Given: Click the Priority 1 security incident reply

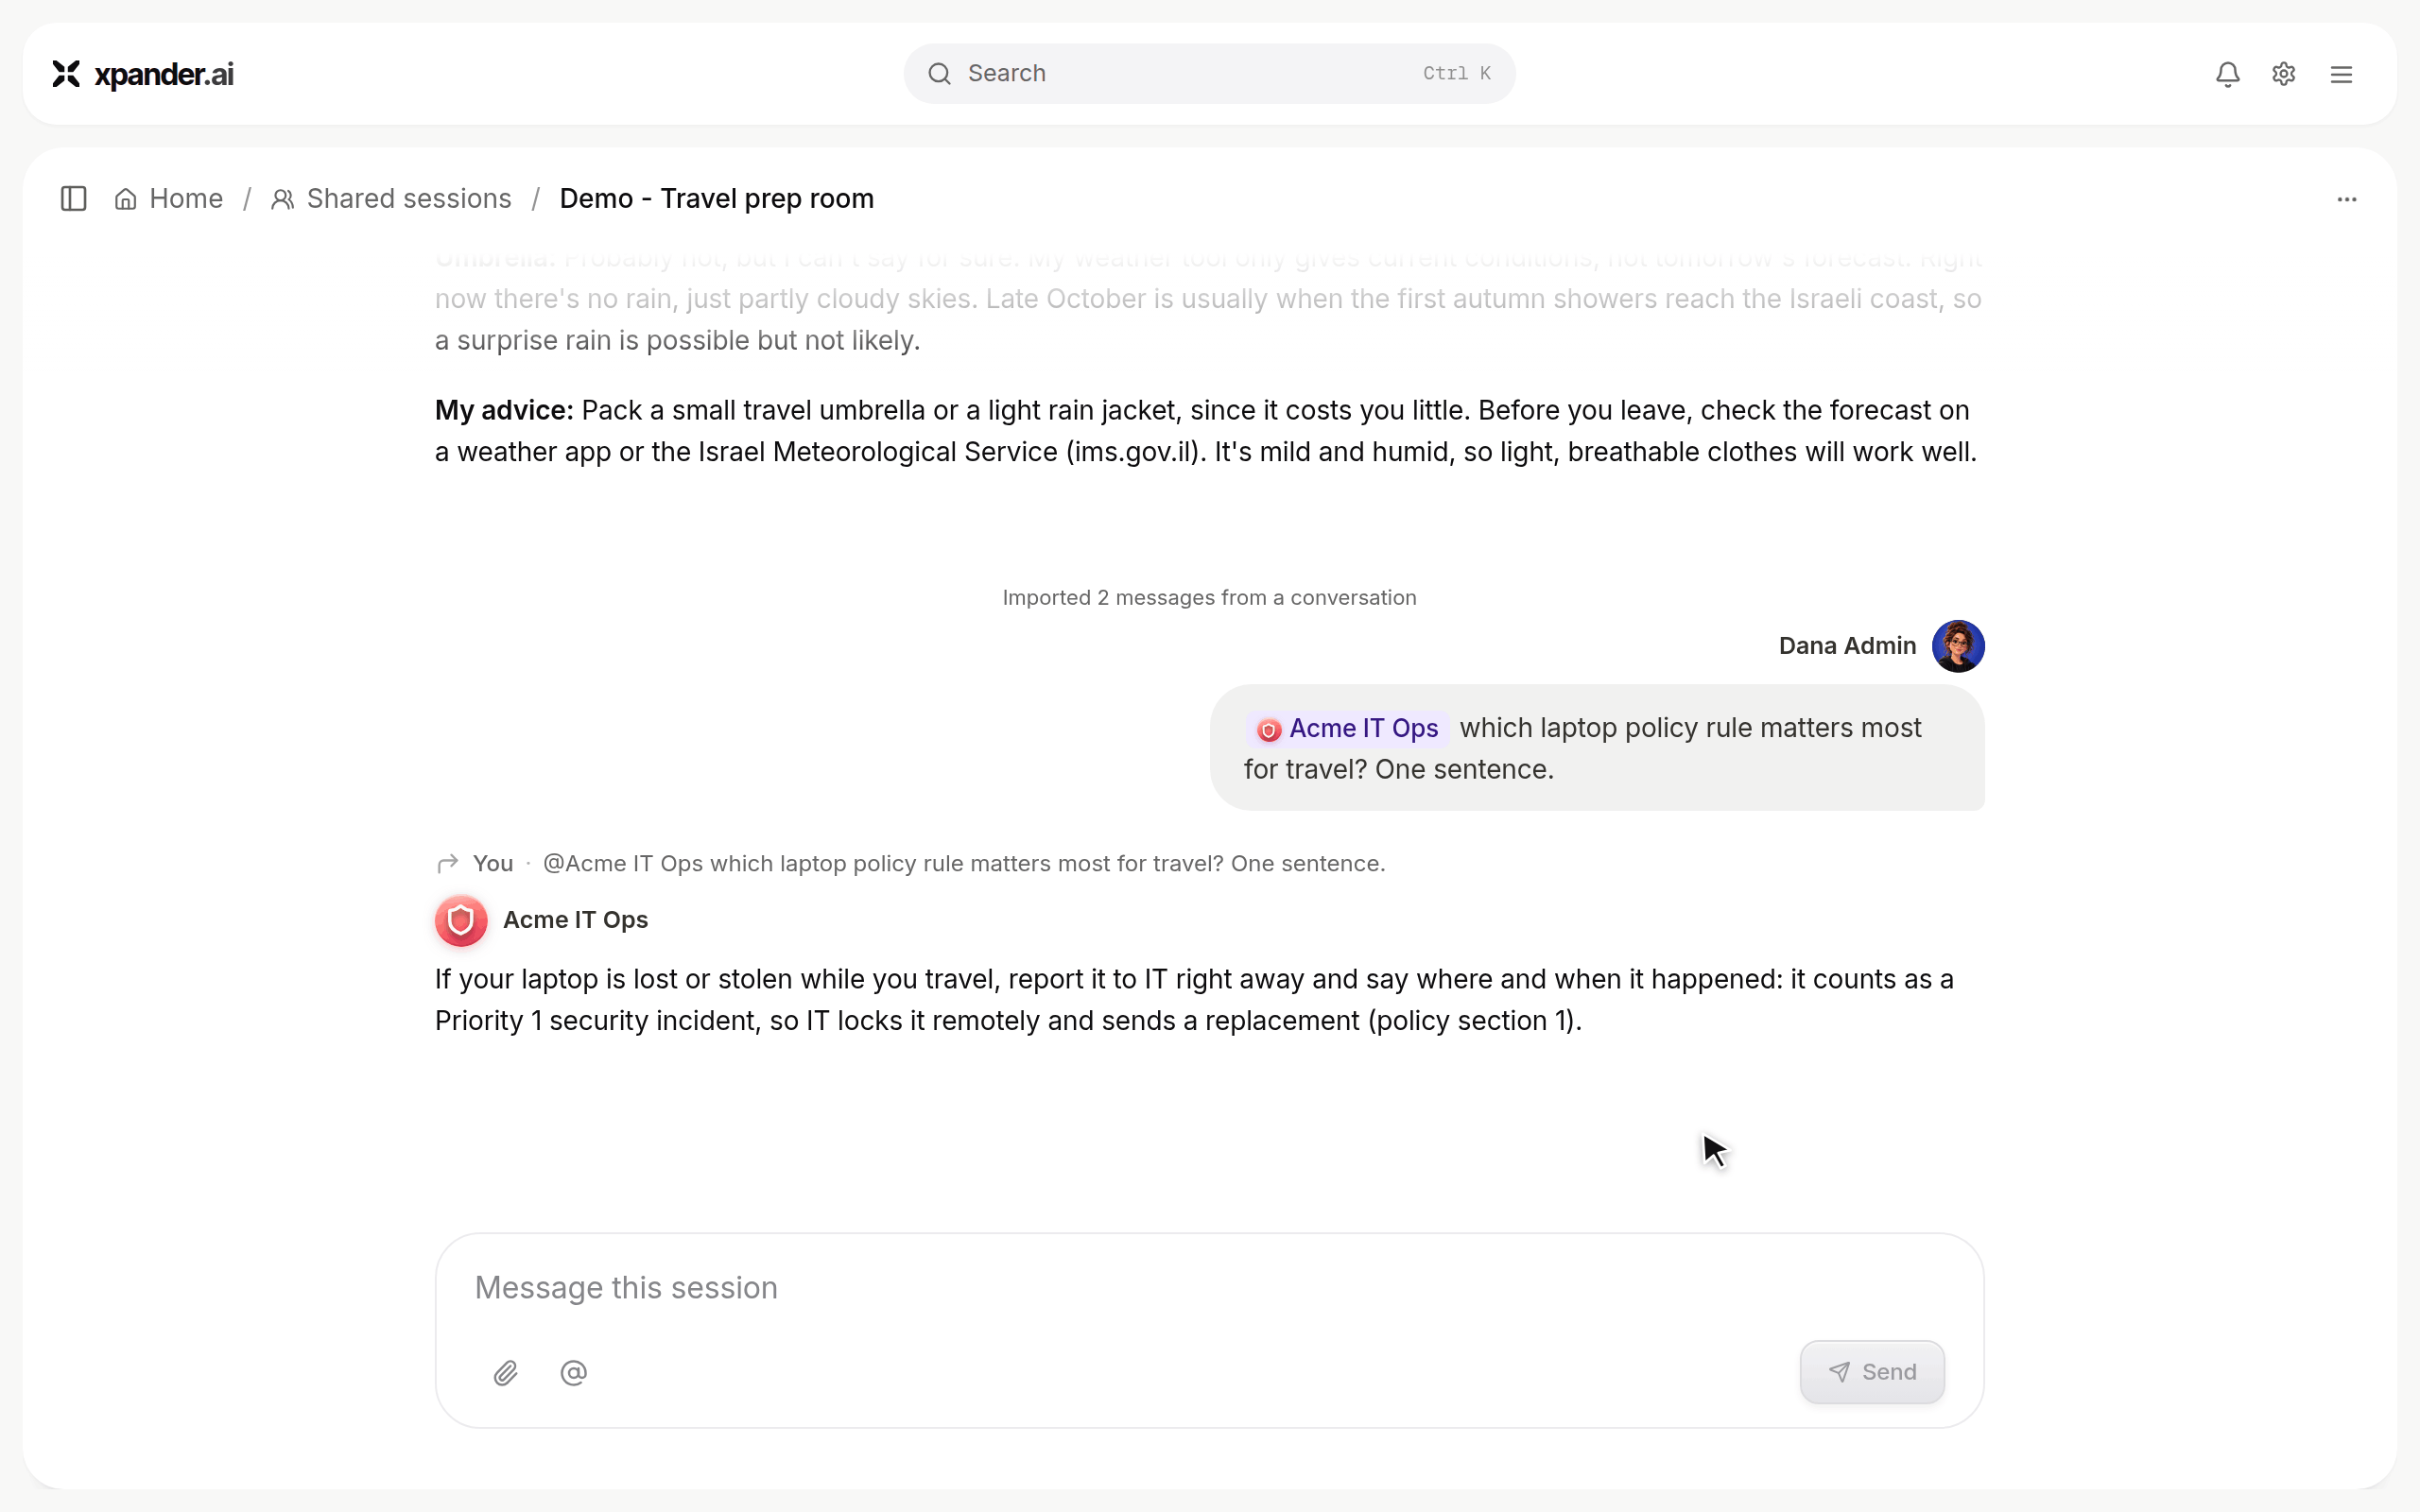Looking at the screenshot, I should 1195,1000.
